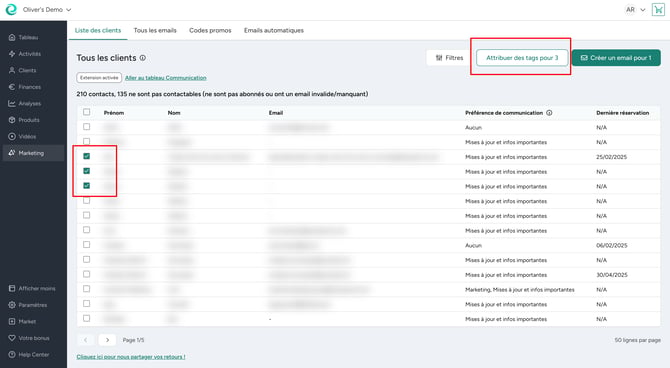This screenshot has width=670, height=368.
Task: Open Tableau from the sidebar
Action: point(28,38)
